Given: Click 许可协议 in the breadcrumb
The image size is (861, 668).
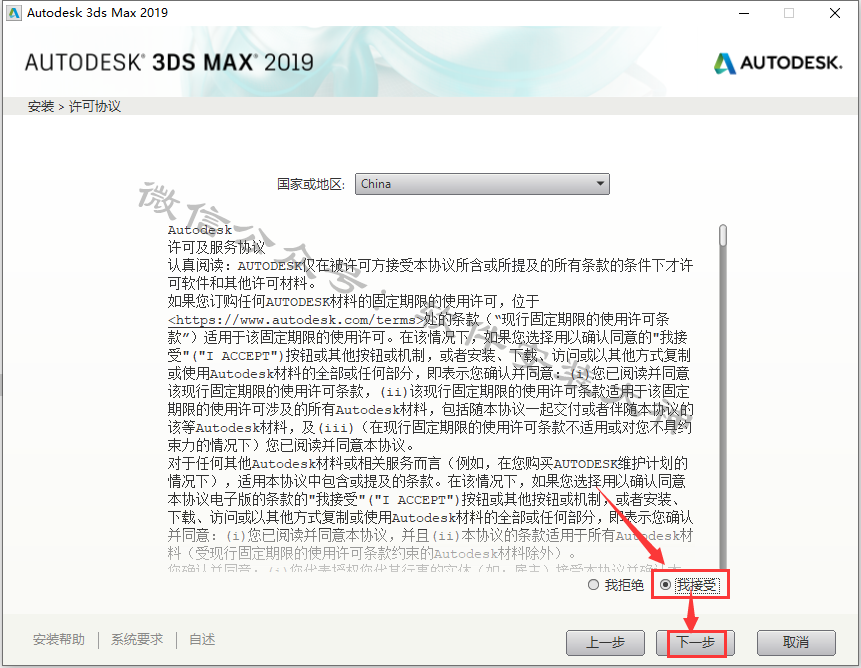Looking at the screenshot, I should click(x=94, y=106).
